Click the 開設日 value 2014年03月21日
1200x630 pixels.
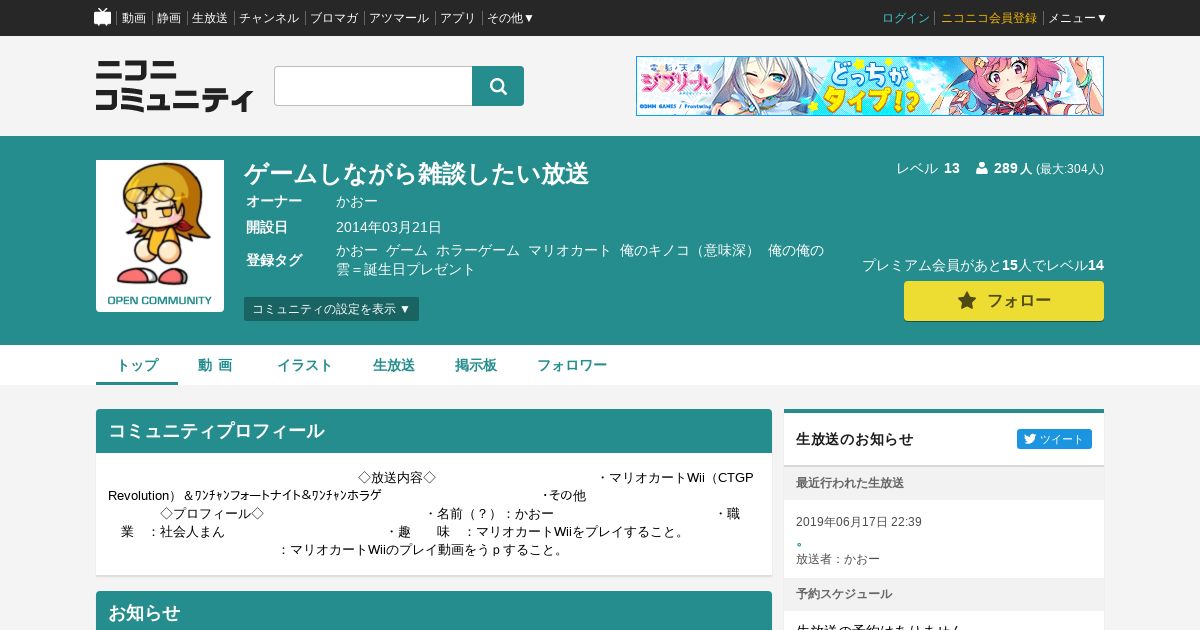(389, 227)
